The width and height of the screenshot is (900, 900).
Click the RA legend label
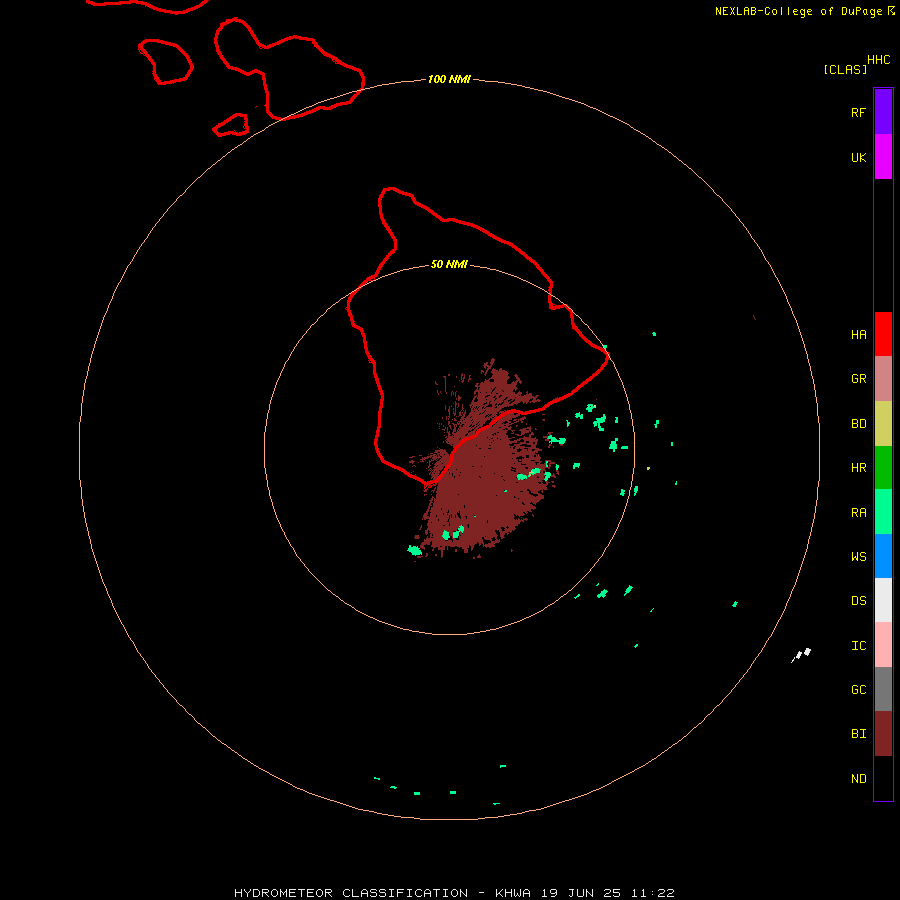858,513
